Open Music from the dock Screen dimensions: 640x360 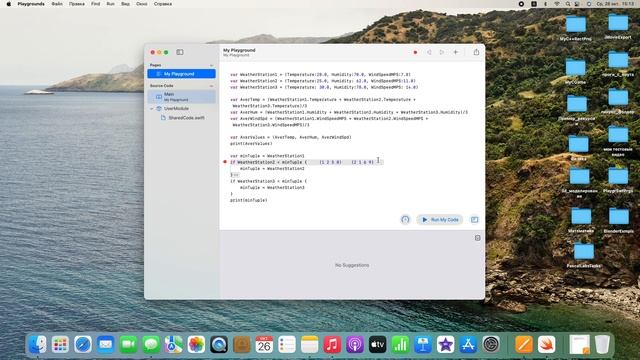pyautogui.click(x=332, y=344)
